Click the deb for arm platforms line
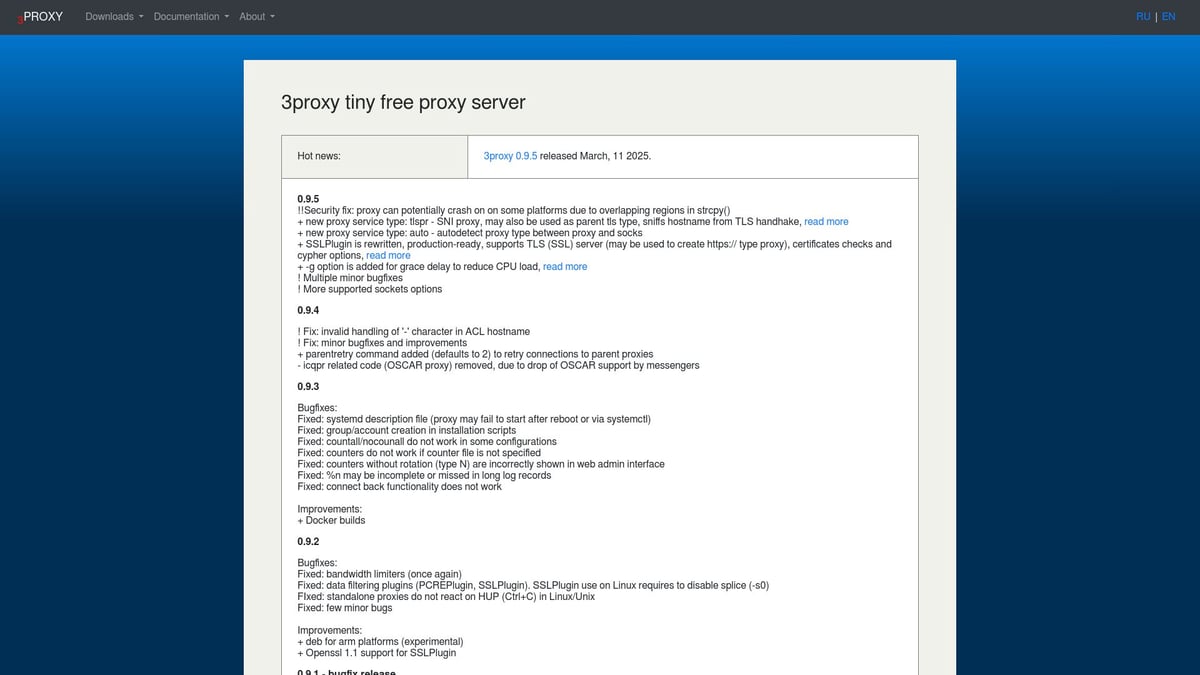The width and height of the screenshot is (1200, 675). [x=380, y=642]
